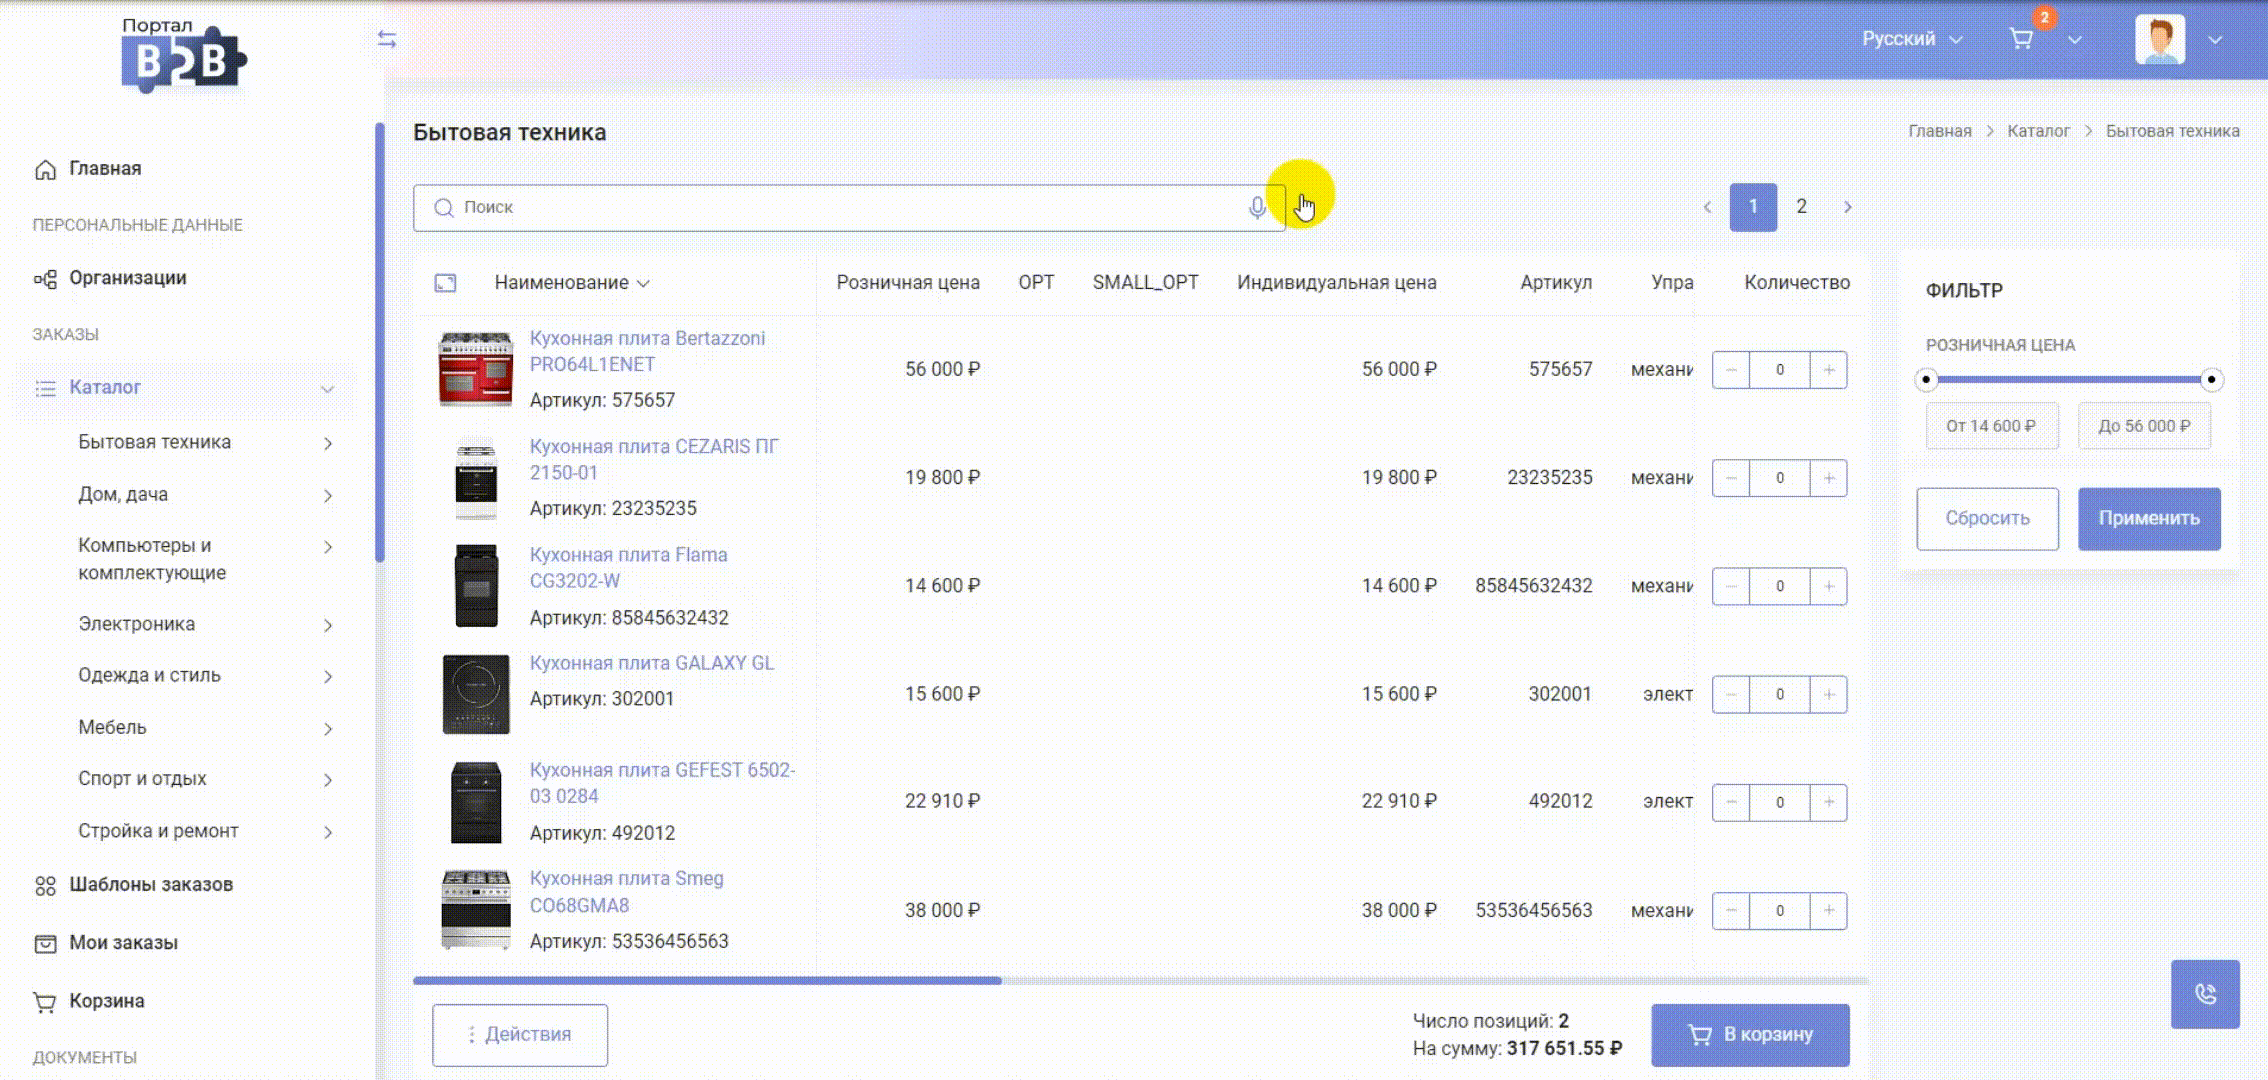This screenshot has width=2268, height=1080.
Task: Open Кухонная плита Bertazzoni PRO64L1ENET link
Action: click(x=647, y=351)
